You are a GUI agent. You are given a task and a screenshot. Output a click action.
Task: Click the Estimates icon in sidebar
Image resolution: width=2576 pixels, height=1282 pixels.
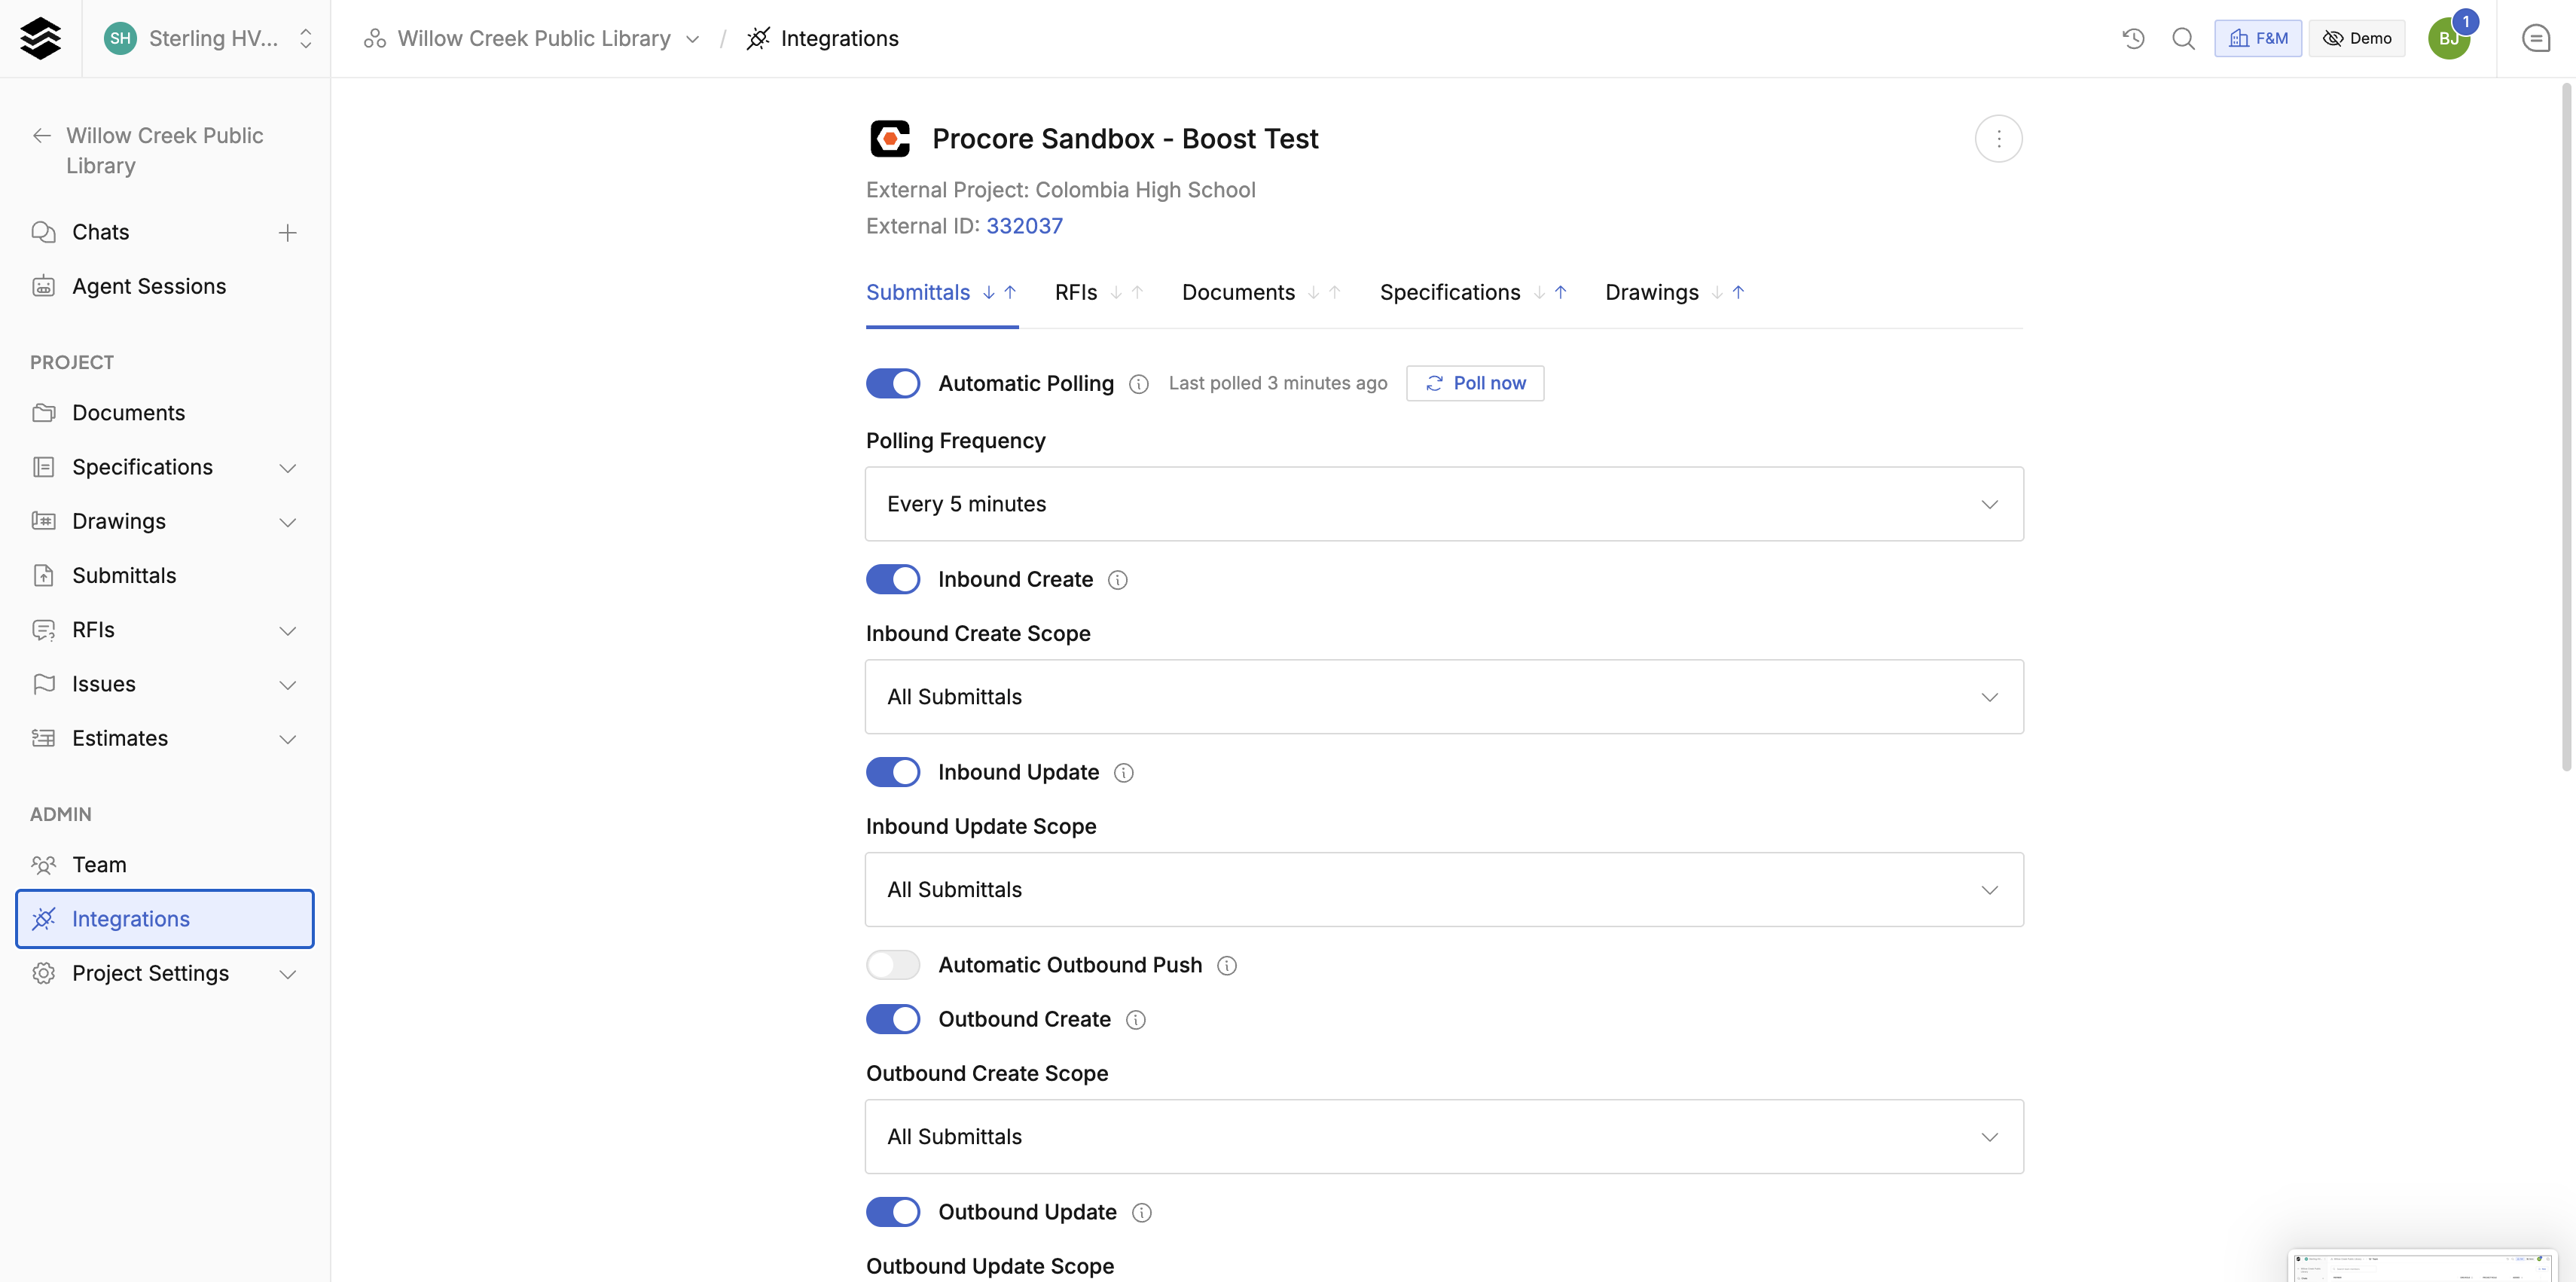tap(43, 738)
